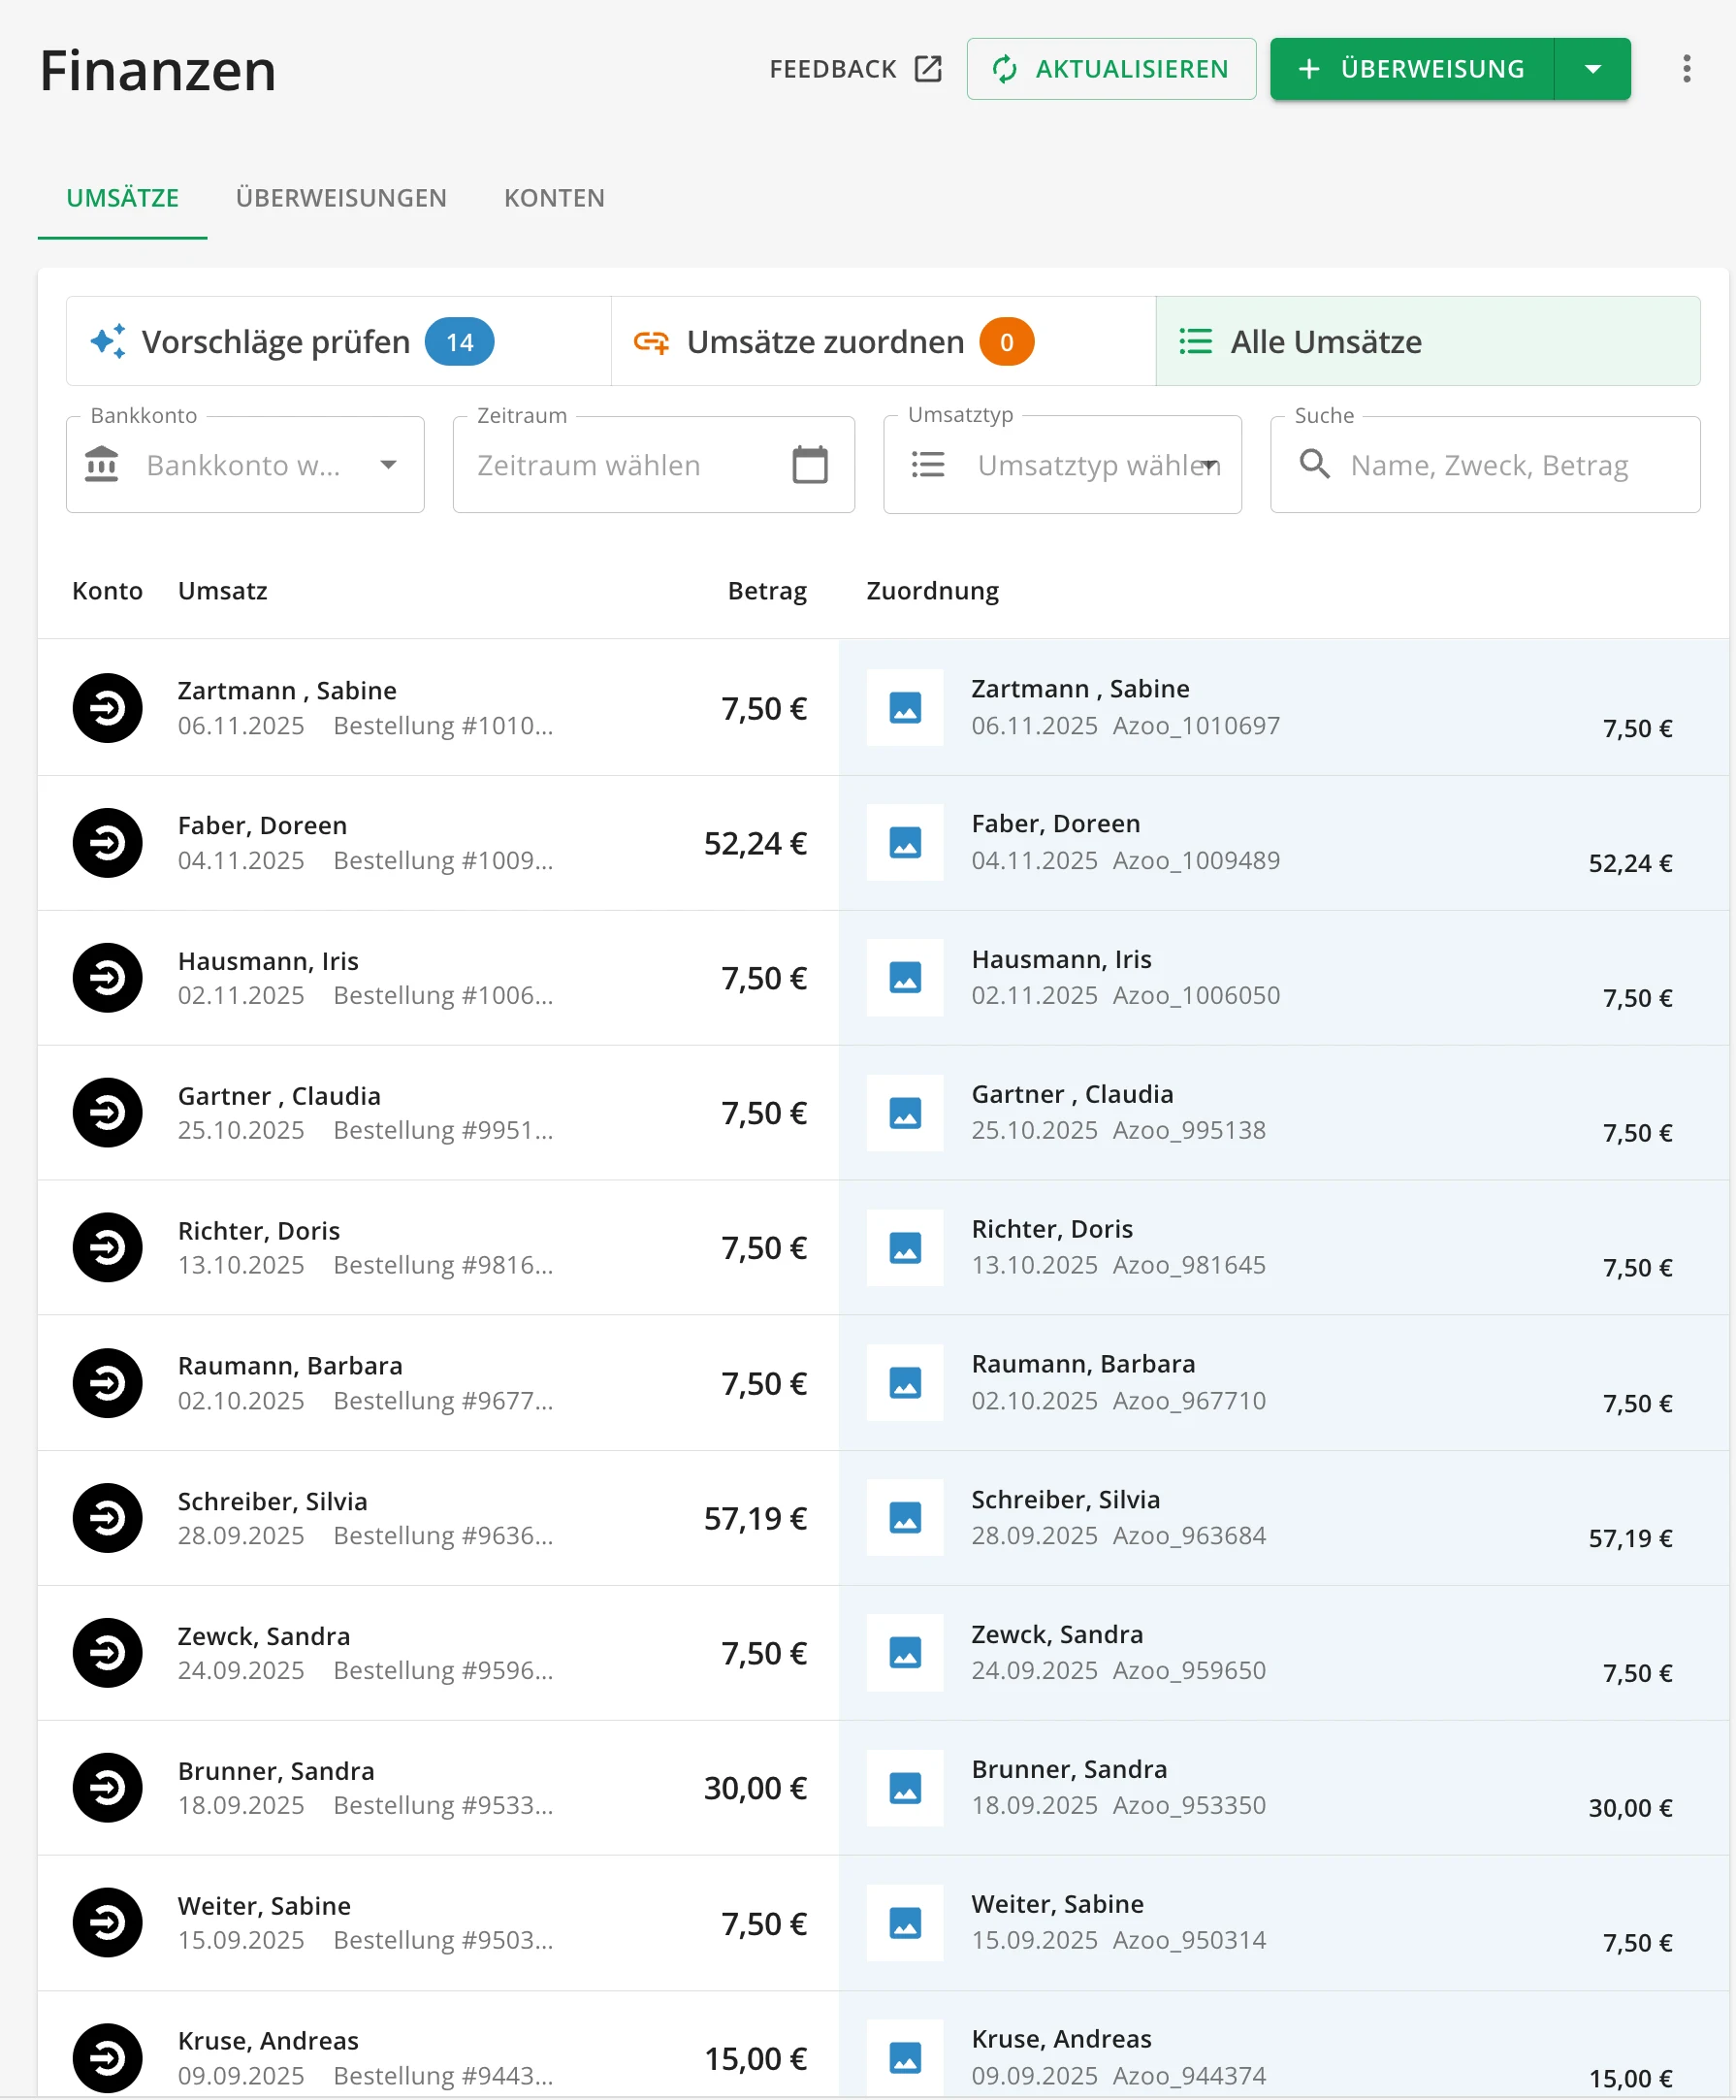
Task: Open the three-dot overflow menu
Action: (x=1687, y=68)
